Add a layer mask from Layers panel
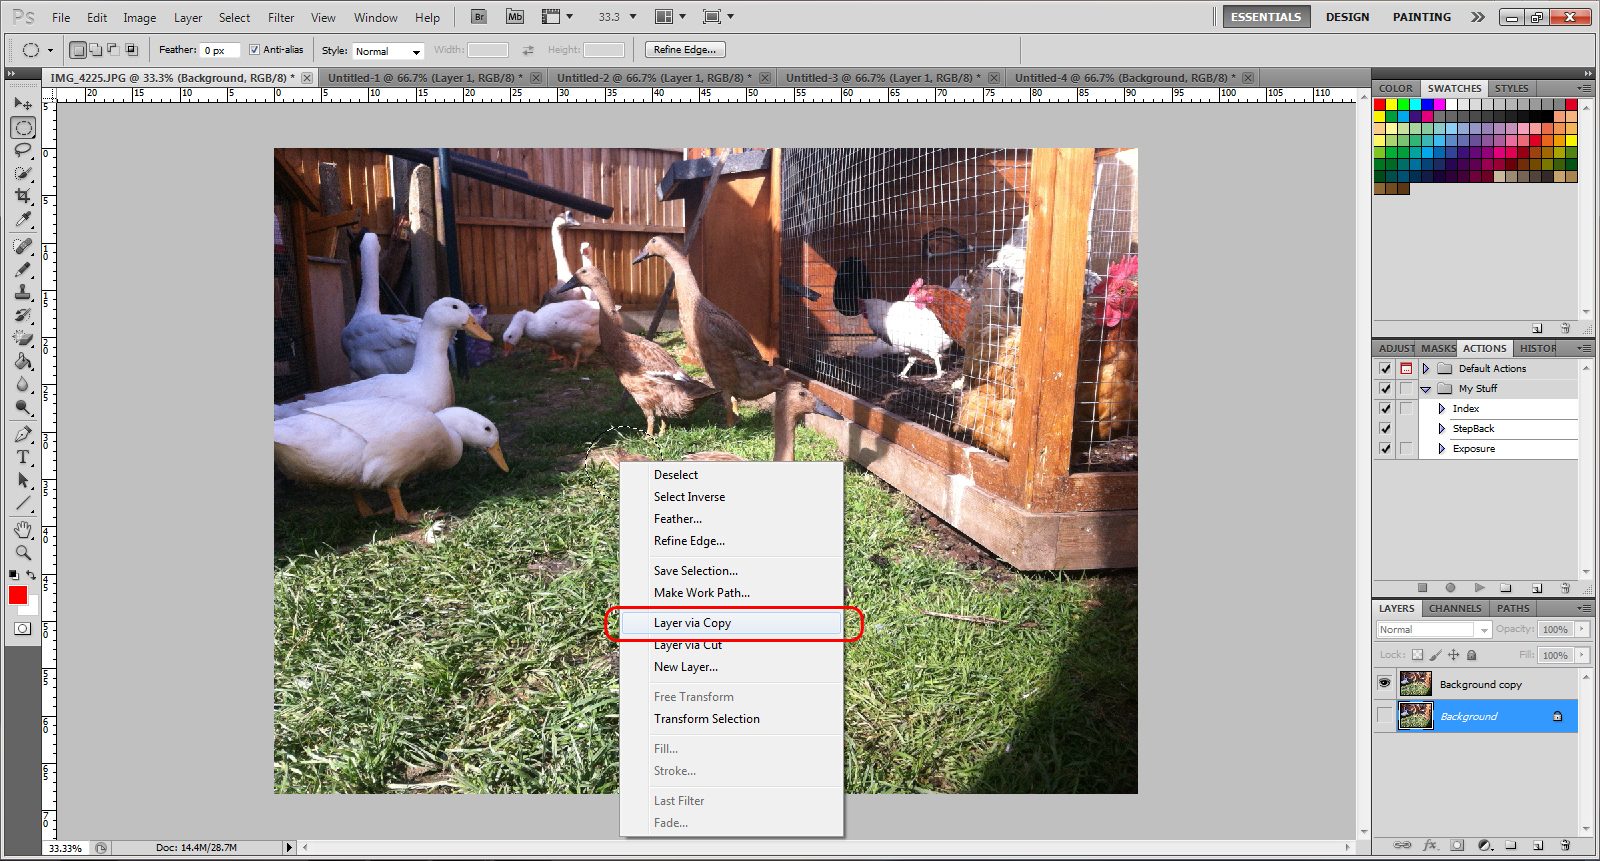This screenshot has height=861, width=1600. [x=1457, y=845]
